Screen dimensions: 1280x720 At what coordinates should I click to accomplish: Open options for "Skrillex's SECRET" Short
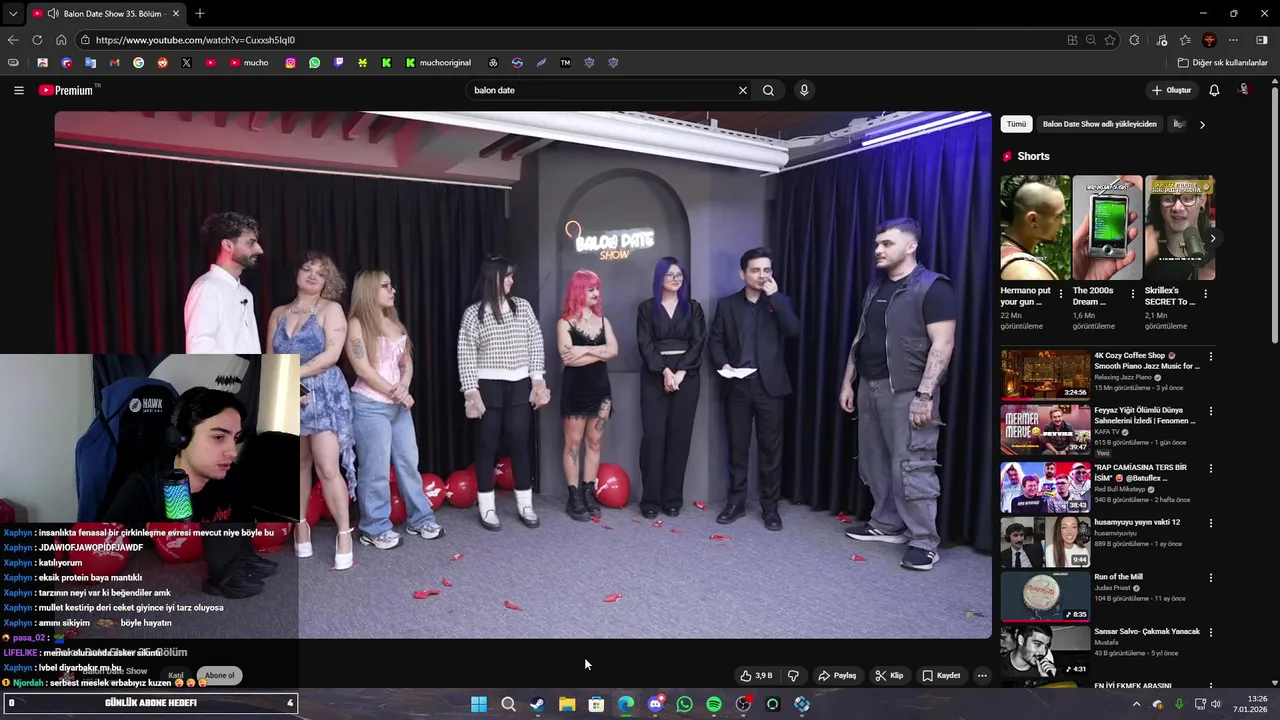(x=1205, y=294)
